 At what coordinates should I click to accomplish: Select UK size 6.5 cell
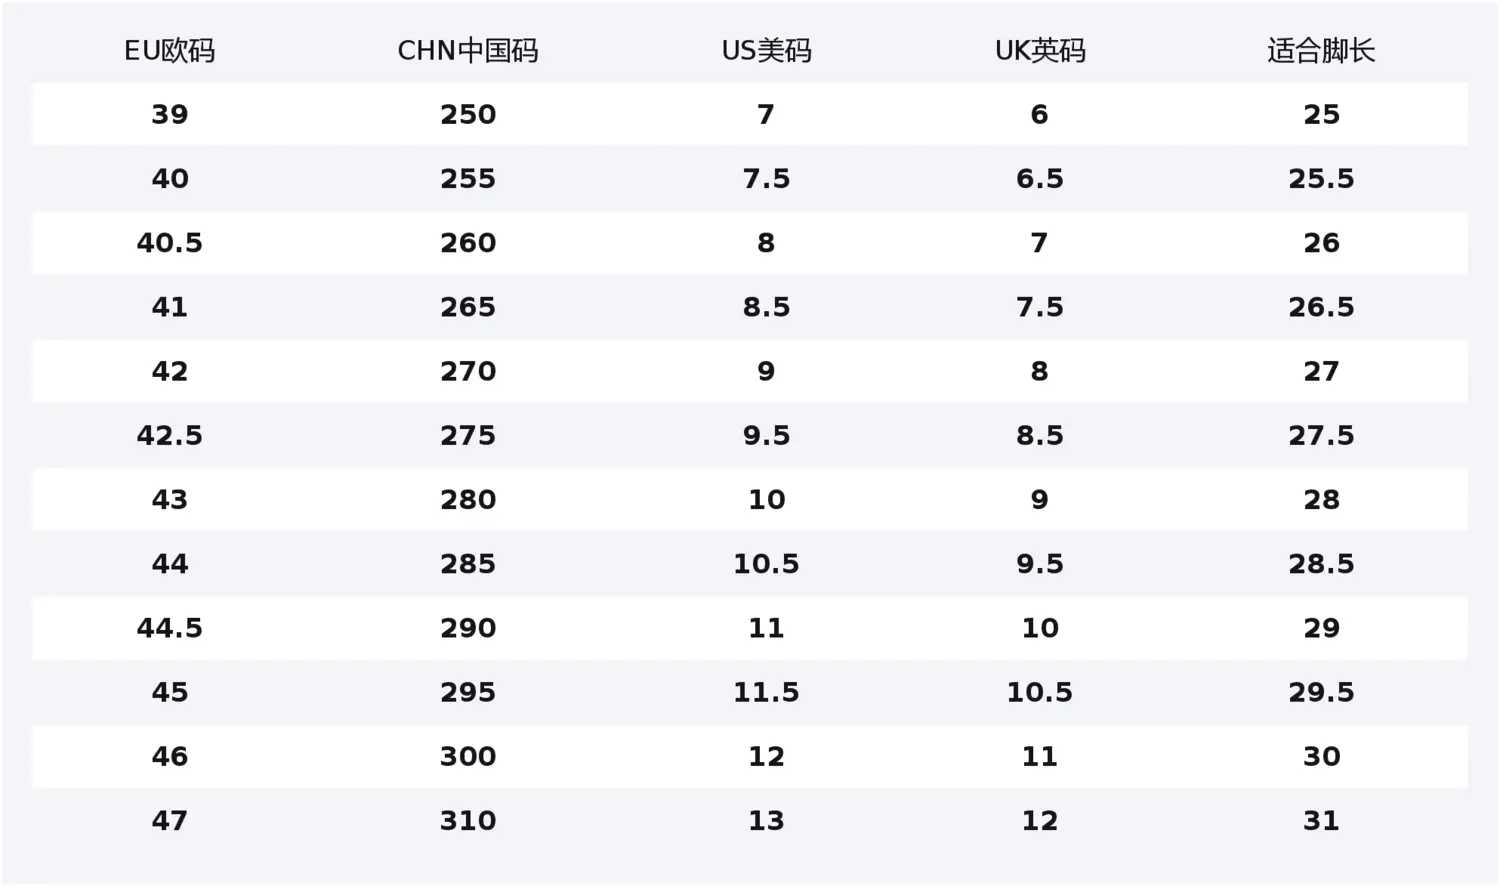coord(1040,179)
